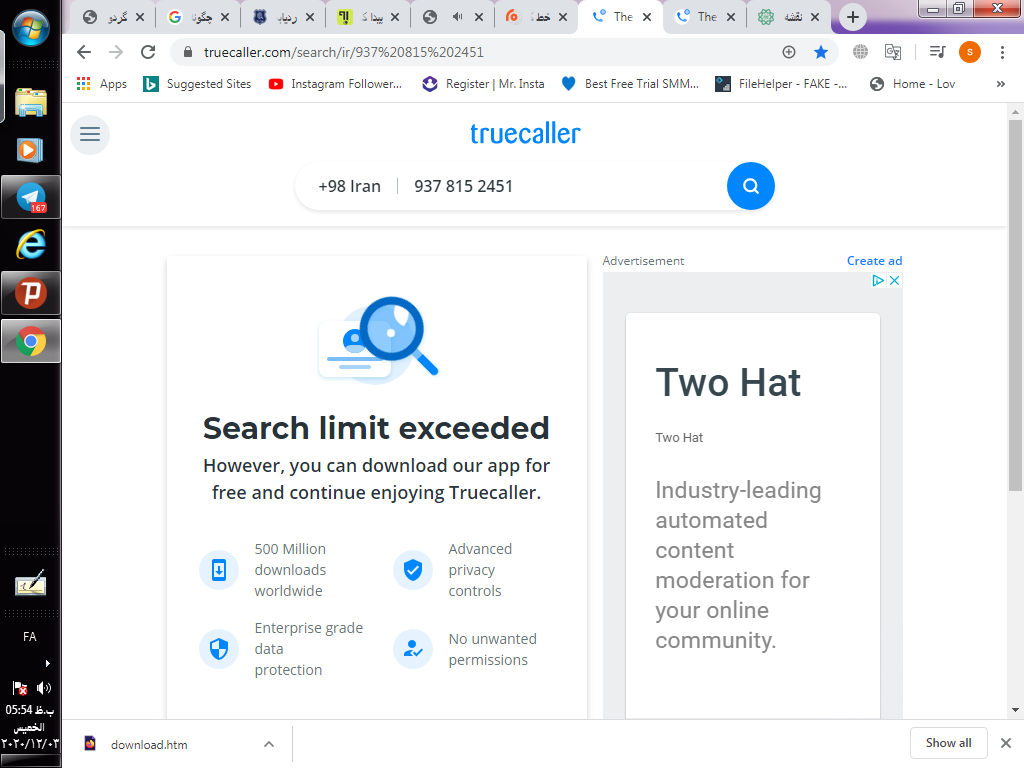Open the hamburger menu on Truecaller
Image resolution: width=1024 pixels, height=768 pixels.
point(90,135)
